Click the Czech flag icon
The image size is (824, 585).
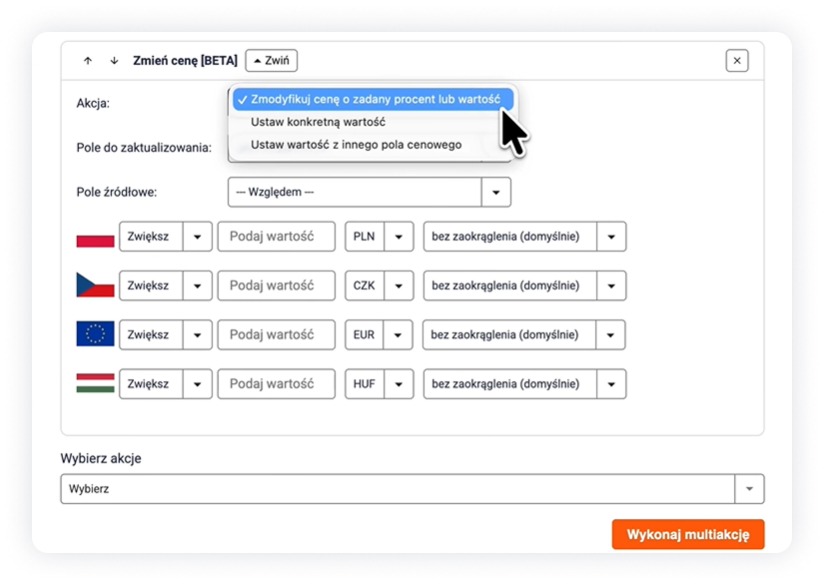click(x=95, y=286)
